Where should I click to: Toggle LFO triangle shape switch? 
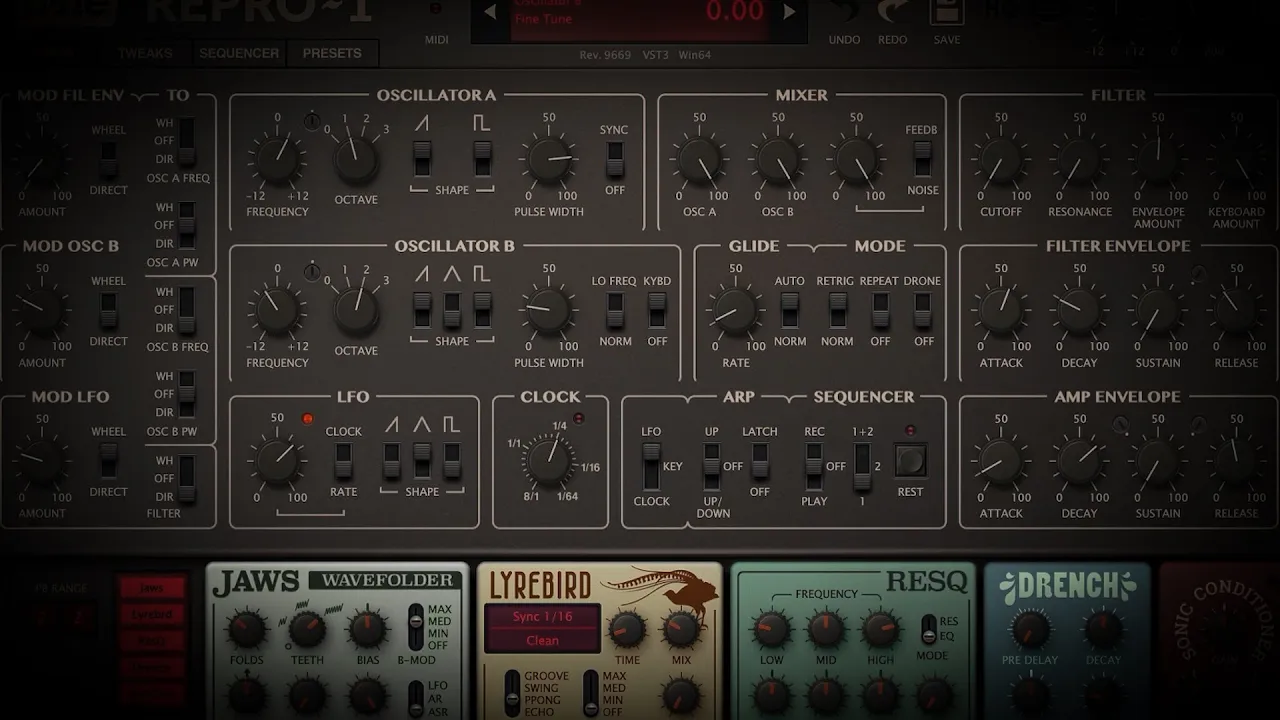pos(422,461)
